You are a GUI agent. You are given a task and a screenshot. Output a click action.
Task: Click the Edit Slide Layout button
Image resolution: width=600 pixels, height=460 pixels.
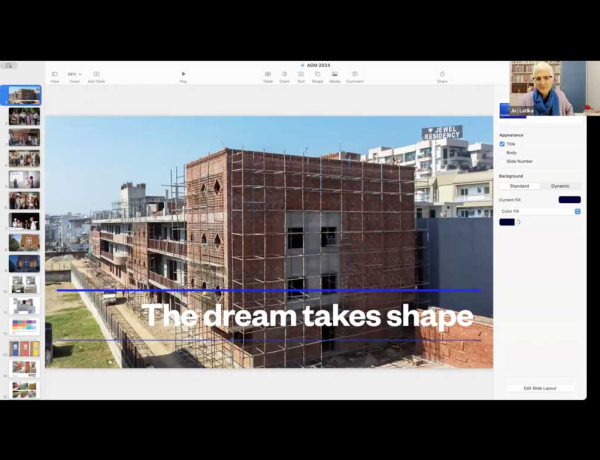tap(540, 388)
